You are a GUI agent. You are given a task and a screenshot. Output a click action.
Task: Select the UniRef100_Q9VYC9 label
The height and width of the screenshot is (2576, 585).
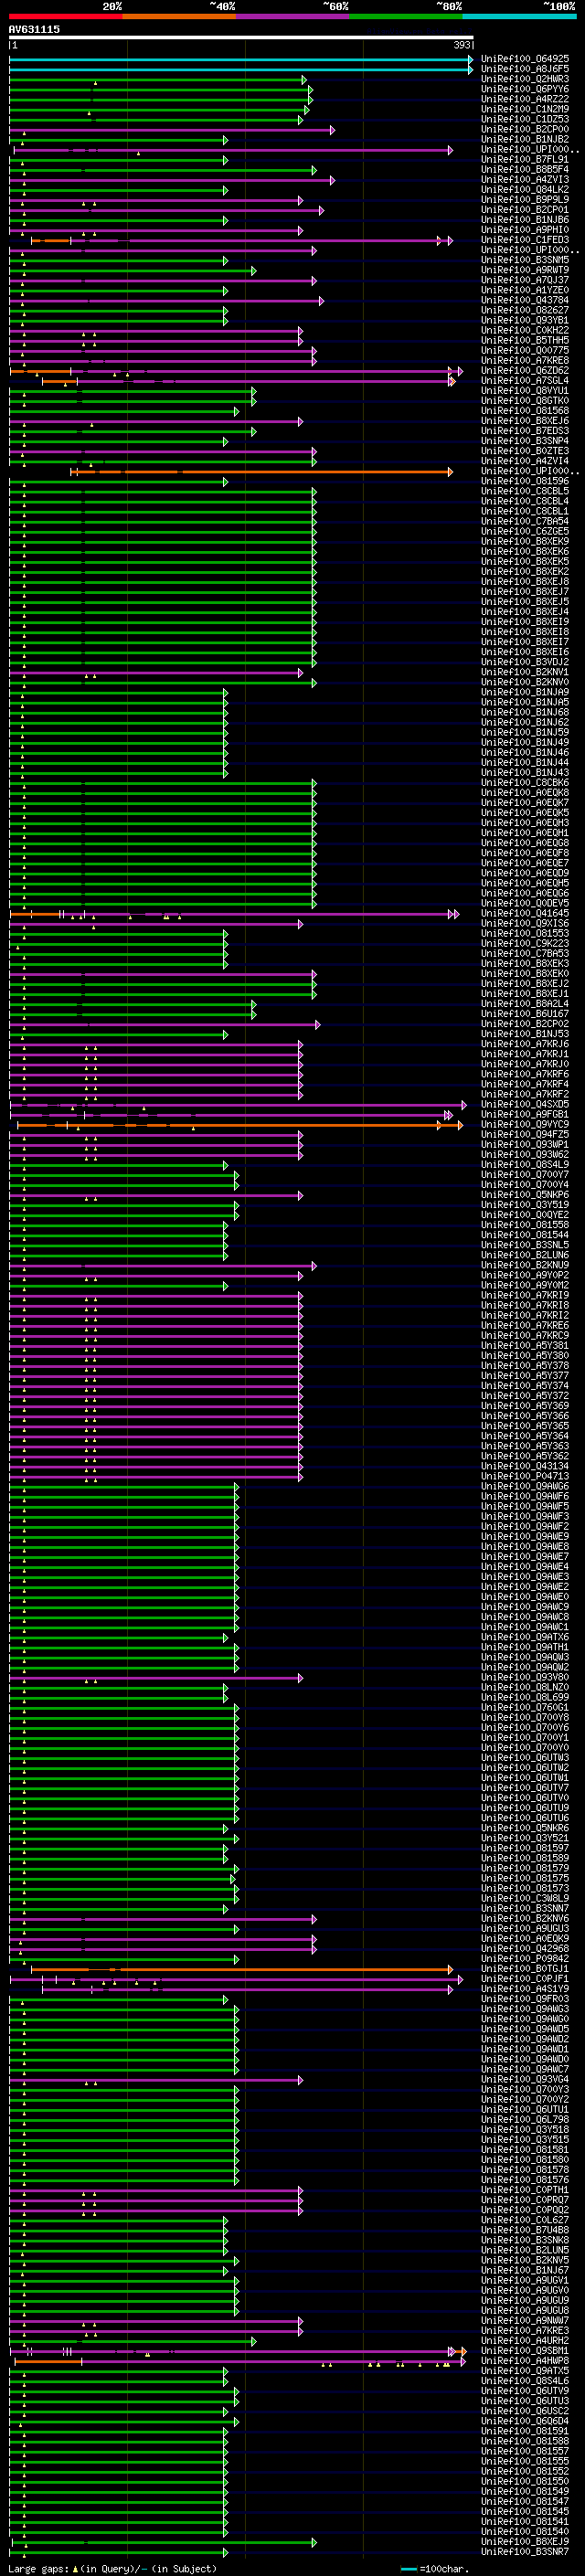click(525, 1124)
